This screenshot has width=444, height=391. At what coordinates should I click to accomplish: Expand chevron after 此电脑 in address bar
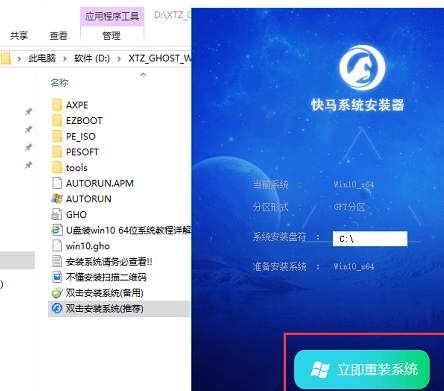tap(65, 59)
